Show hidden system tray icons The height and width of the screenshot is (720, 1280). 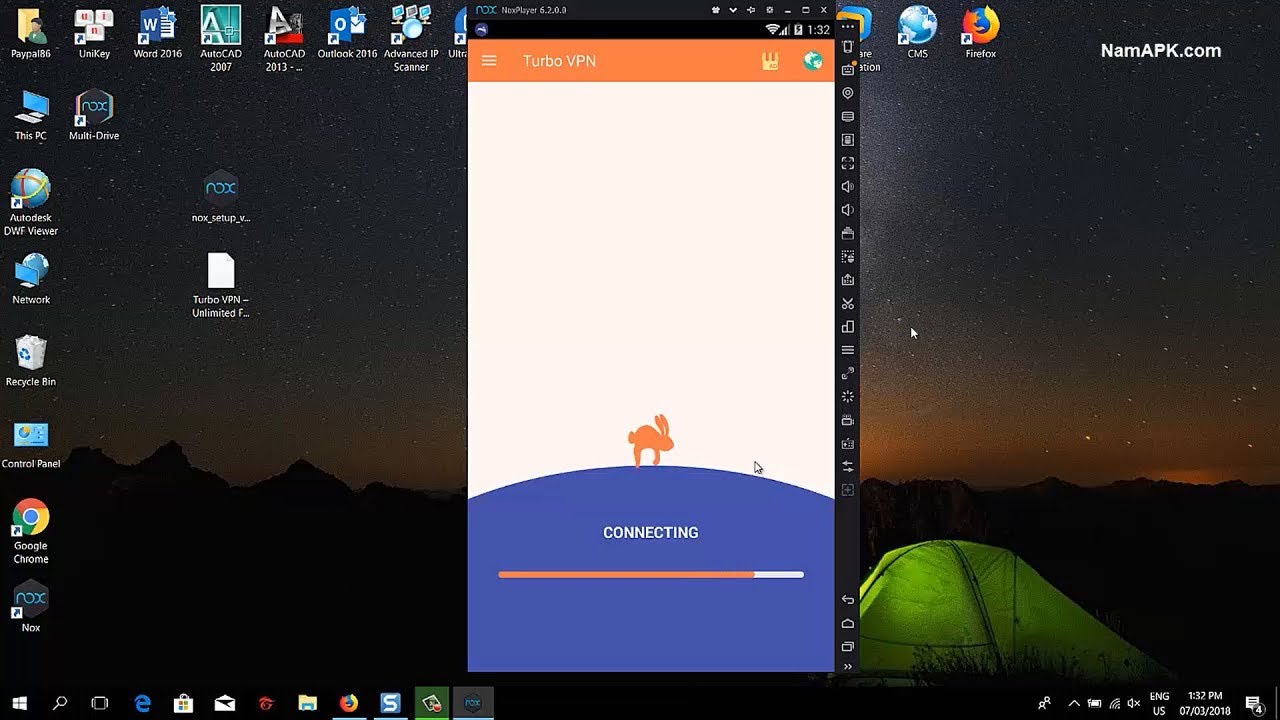pyautogui.click(x=1074, y=703)
